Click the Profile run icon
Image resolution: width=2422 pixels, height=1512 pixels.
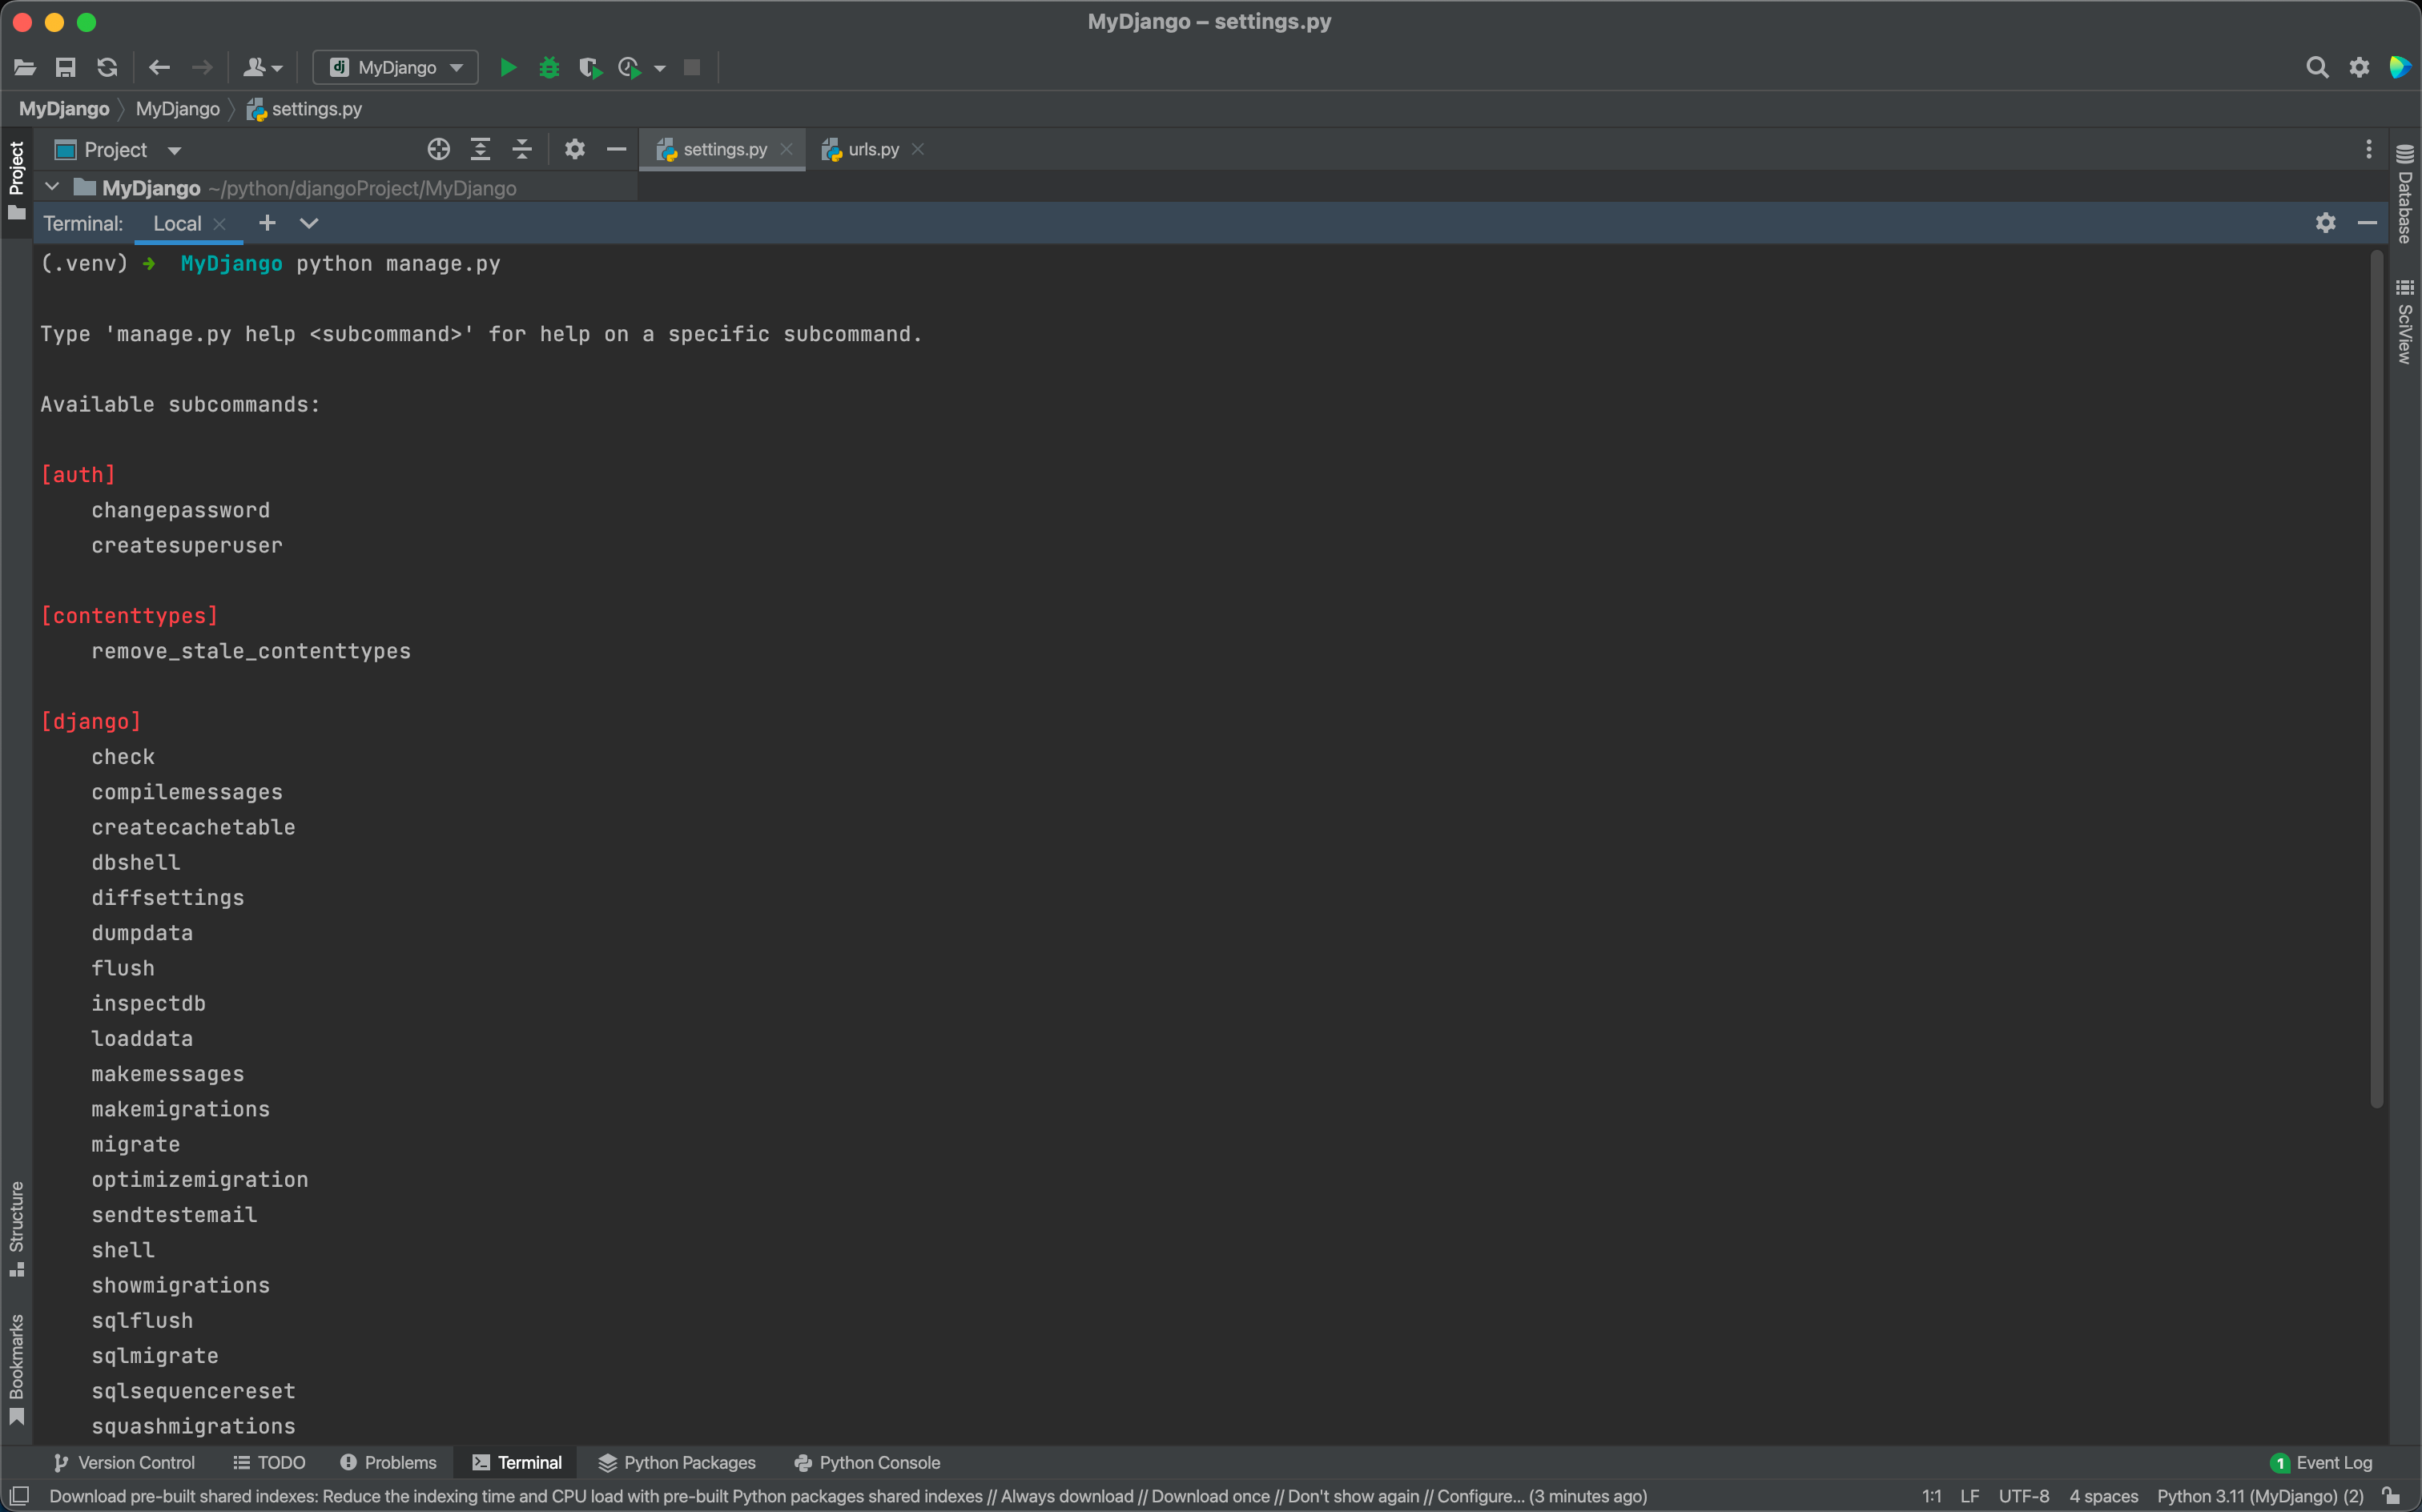629,67
